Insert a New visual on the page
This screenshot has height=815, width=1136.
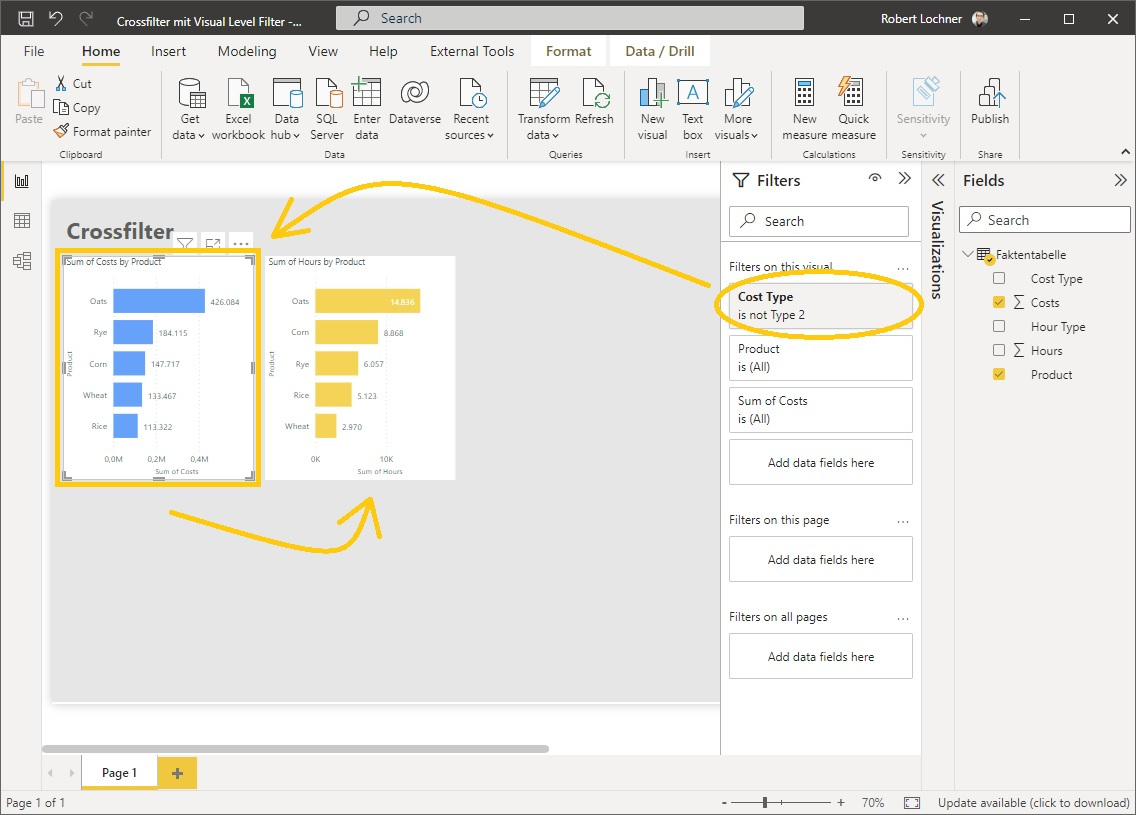[x=652, y=107]
